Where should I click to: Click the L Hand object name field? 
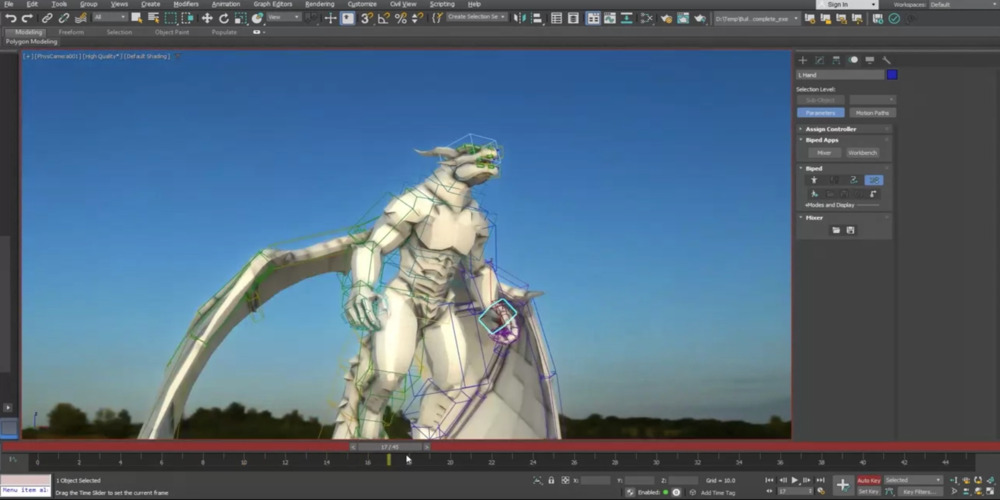[x=841, y=75]
